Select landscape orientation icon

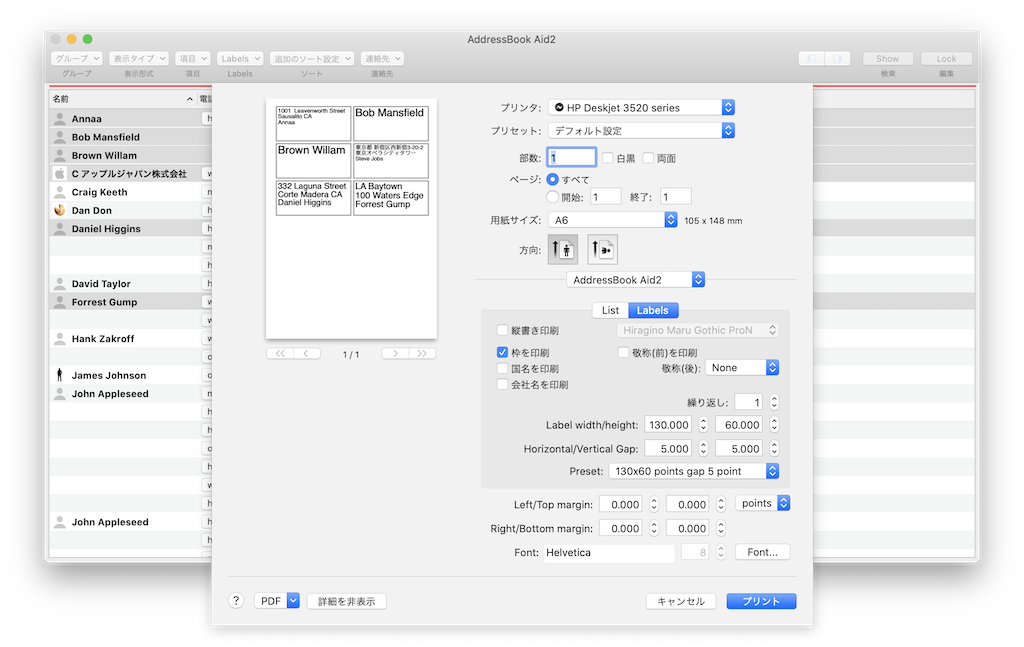click(x=602, y=249)
